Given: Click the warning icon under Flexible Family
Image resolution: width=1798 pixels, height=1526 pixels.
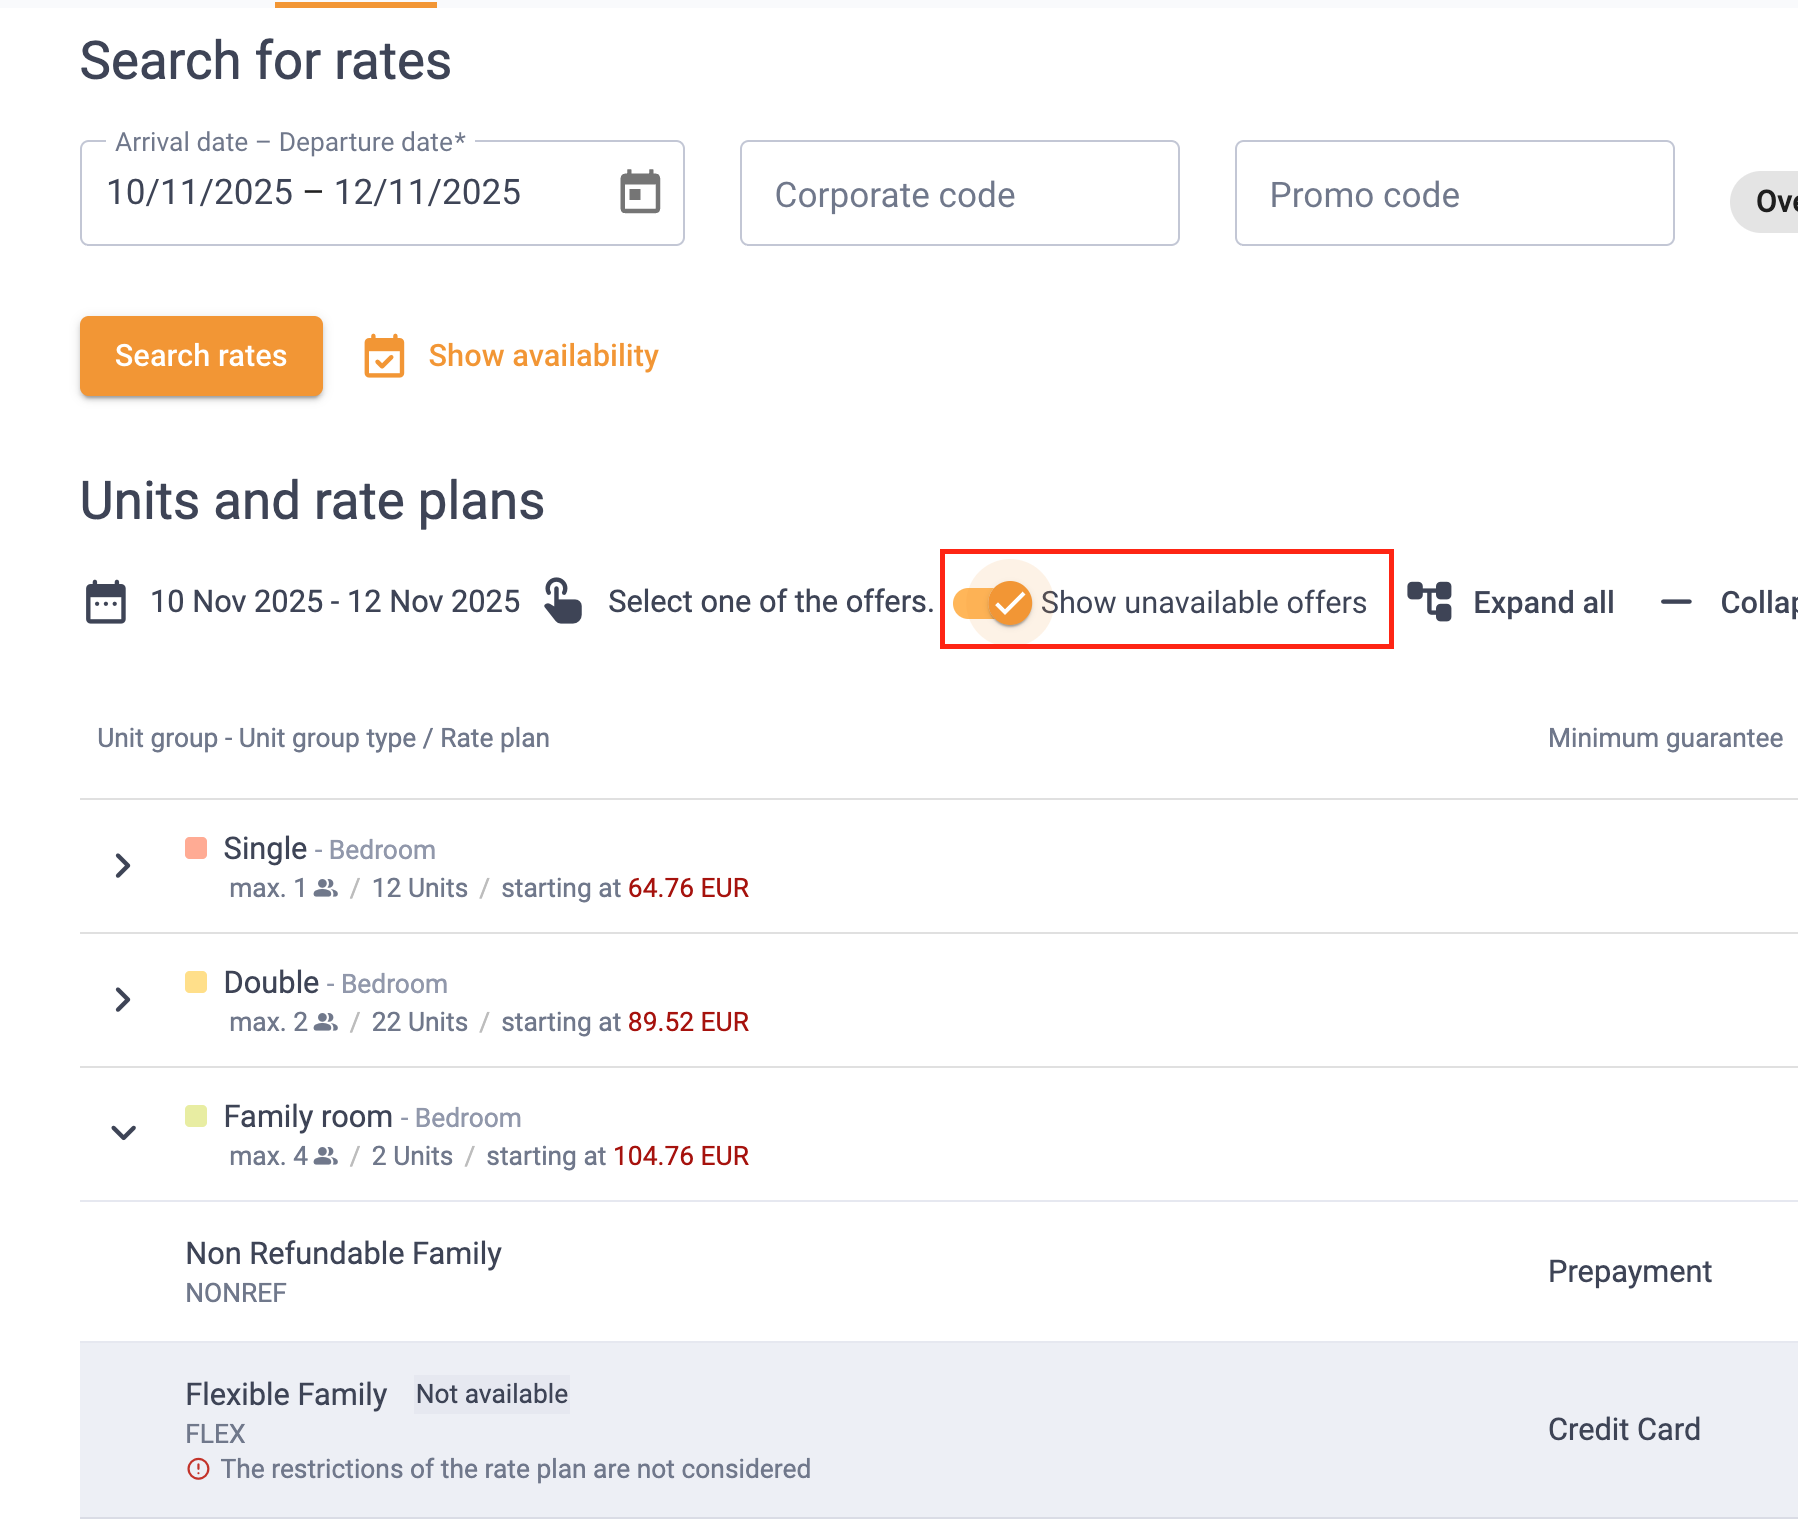Looking at the screenshot, I should pos(198,1469).
